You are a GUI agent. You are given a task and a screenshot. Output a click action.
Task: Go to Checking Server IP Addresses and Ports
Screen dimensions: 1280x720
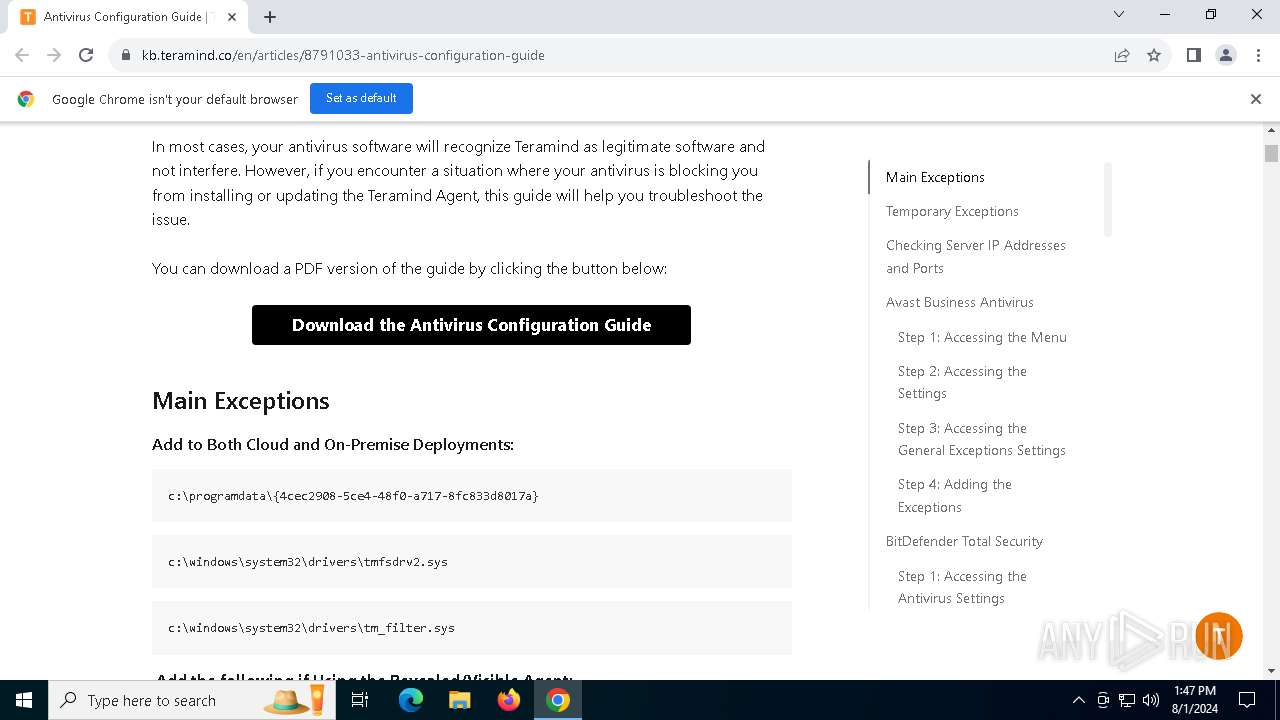click(x=976, y=256)
